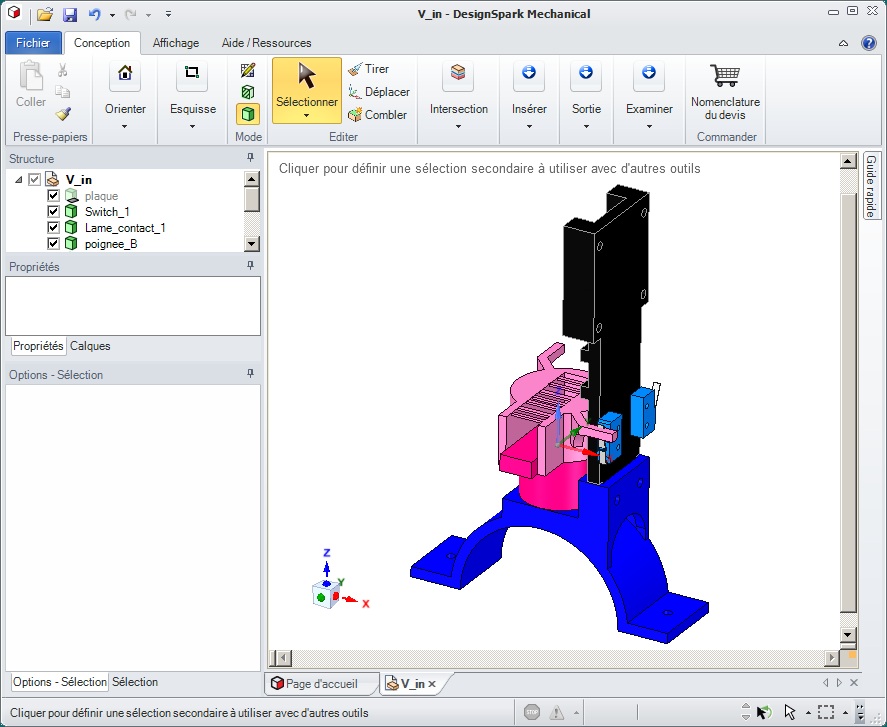The width and height of the screenshot is (887, 727).
Task: Pin the Options - Sélection panel
Action: 251,373
